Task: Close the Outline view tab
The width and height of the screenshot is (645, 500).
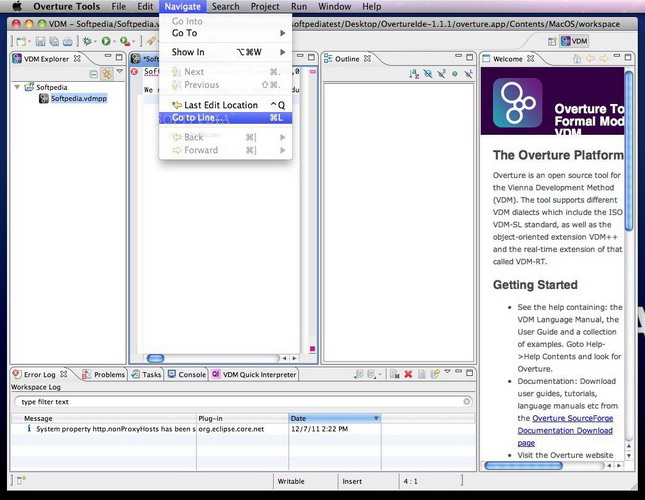Action: click(367, 58)
